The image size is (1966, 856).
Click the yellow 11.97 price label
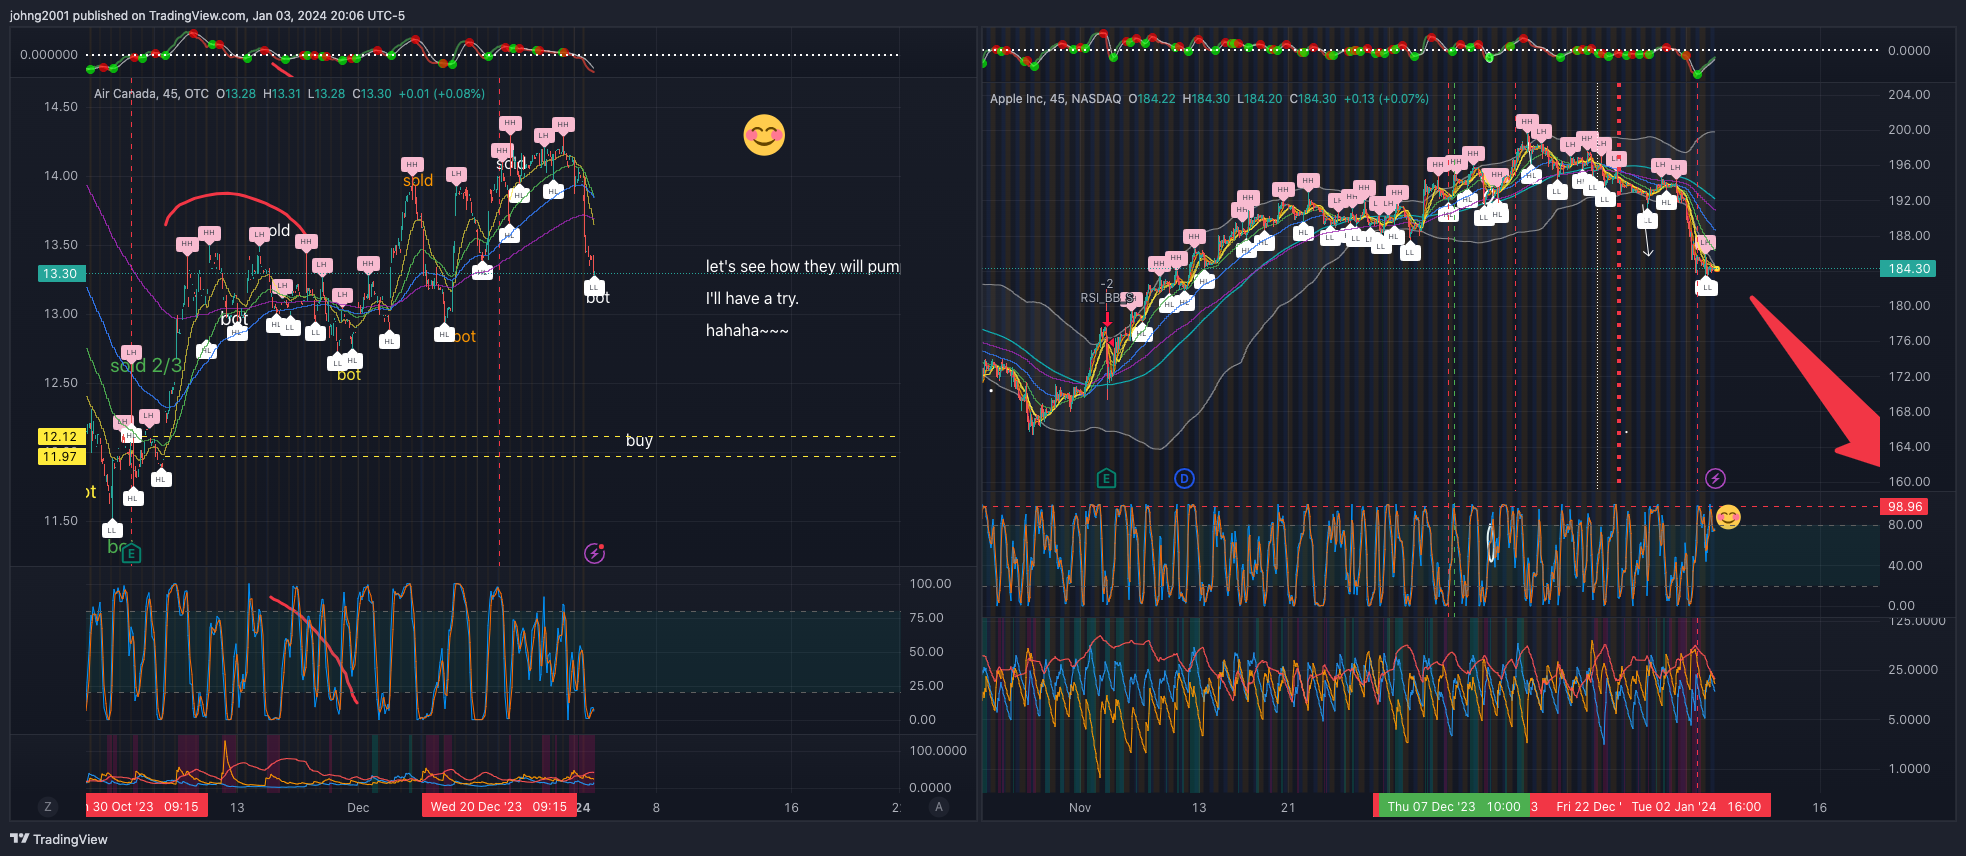click(60, 456)
